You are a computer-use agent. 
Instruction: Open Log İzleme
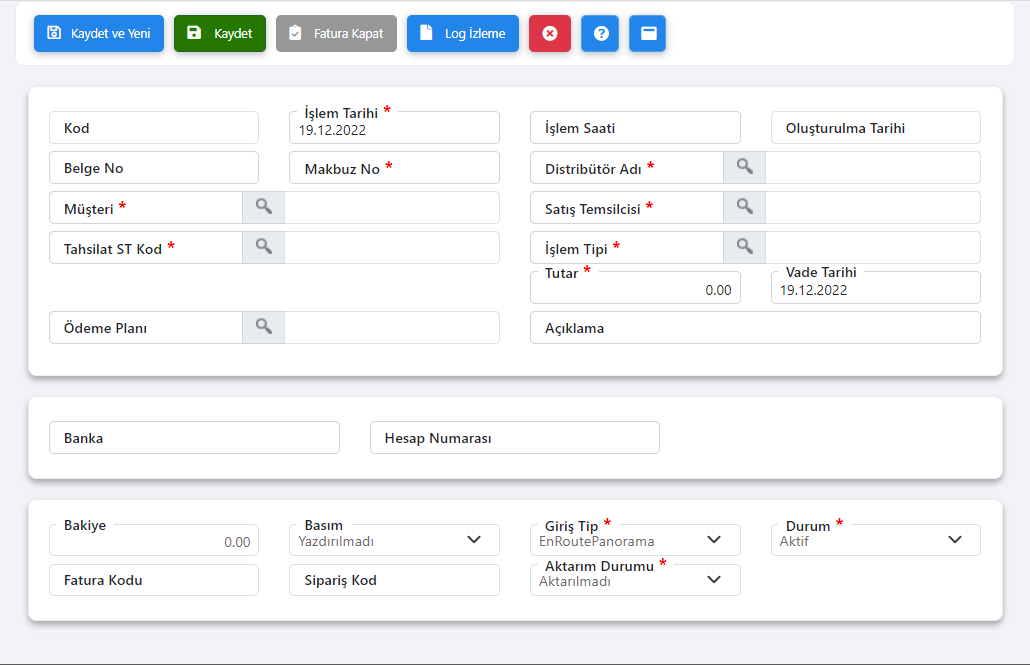(463, 33)
